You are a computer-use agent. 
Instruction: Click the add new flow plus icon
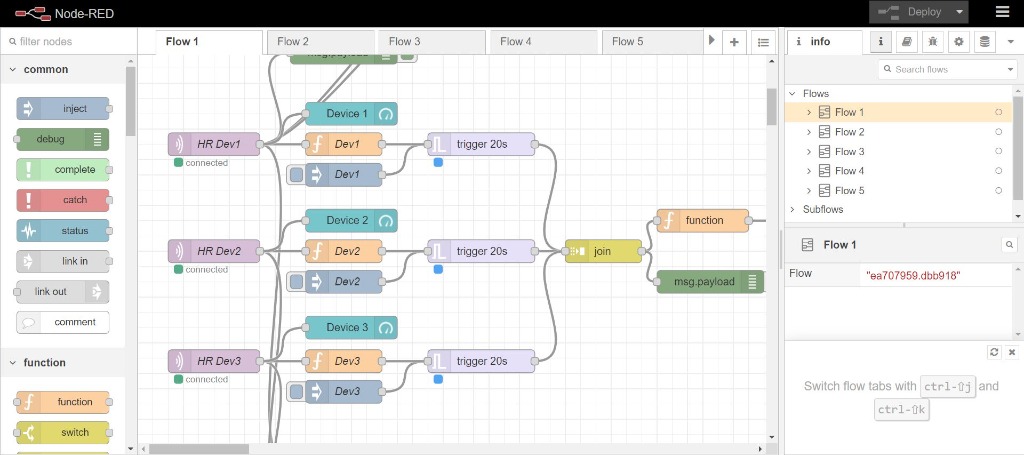coord(734,42)
